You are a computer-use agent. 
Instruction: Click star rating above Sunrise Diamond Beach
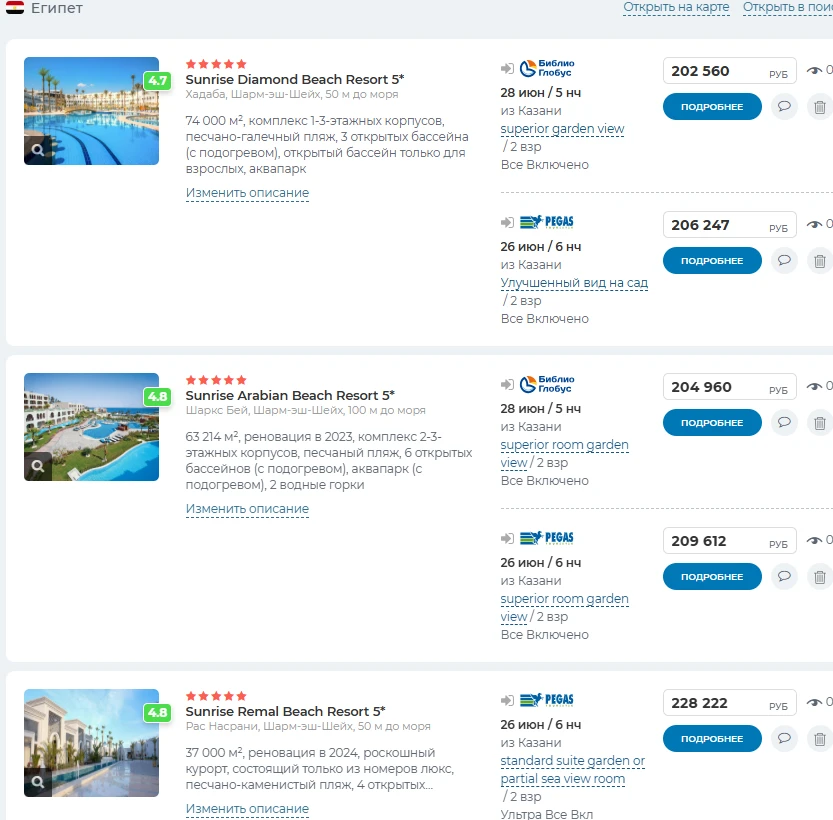tap(216, 64)
